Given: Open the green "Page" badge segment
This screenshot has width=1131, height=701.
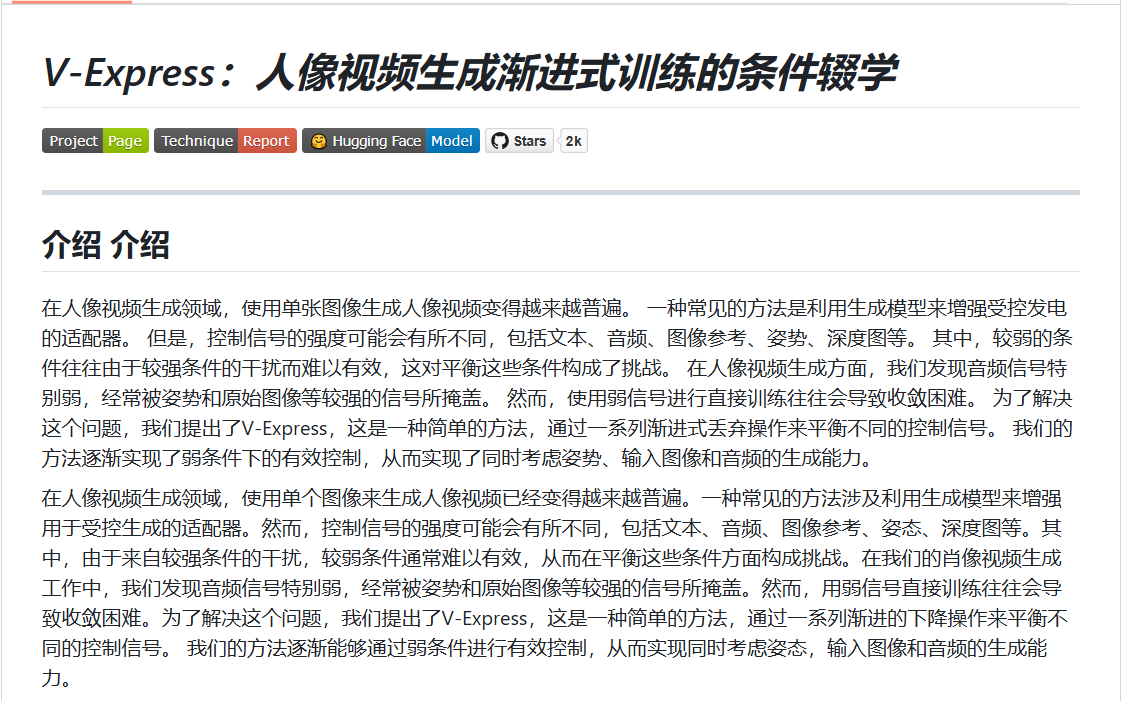Looking at the screenshot, I should tap(126, 140).
